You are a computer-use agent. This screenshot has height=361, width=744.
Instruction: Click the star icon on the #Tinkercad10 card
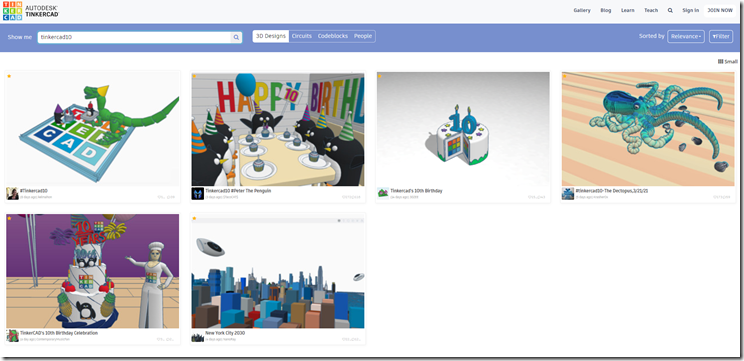9,76
